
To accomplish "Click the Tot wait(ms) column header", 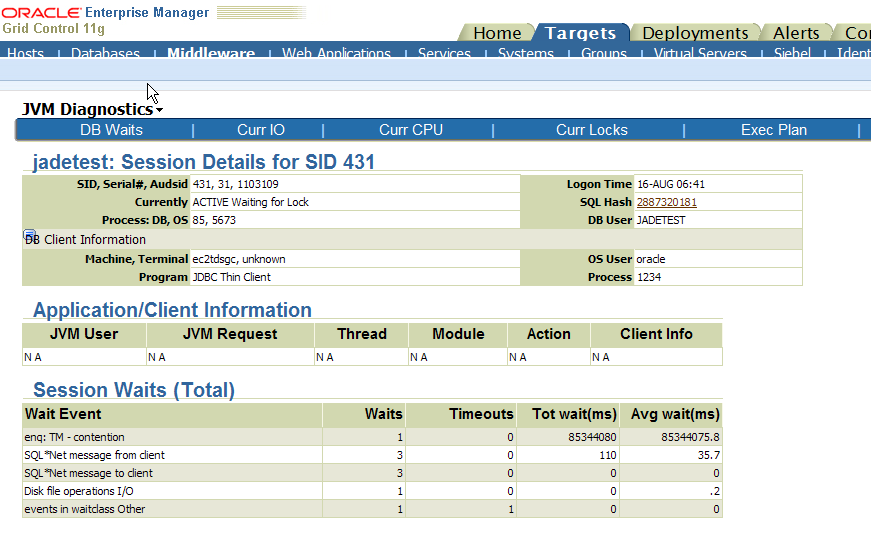I will 568,414.
